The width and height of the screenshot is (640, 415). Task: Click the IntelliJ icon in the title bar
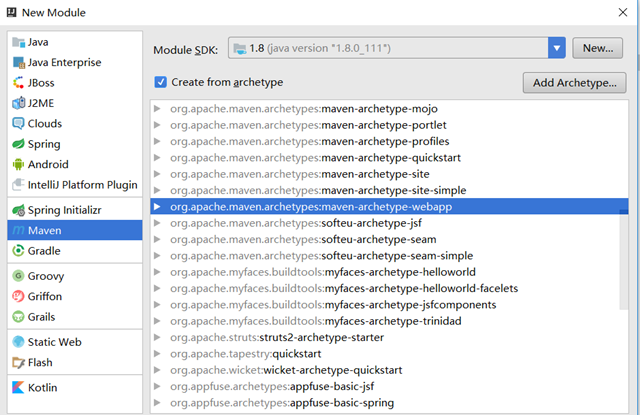coord(11,13)
